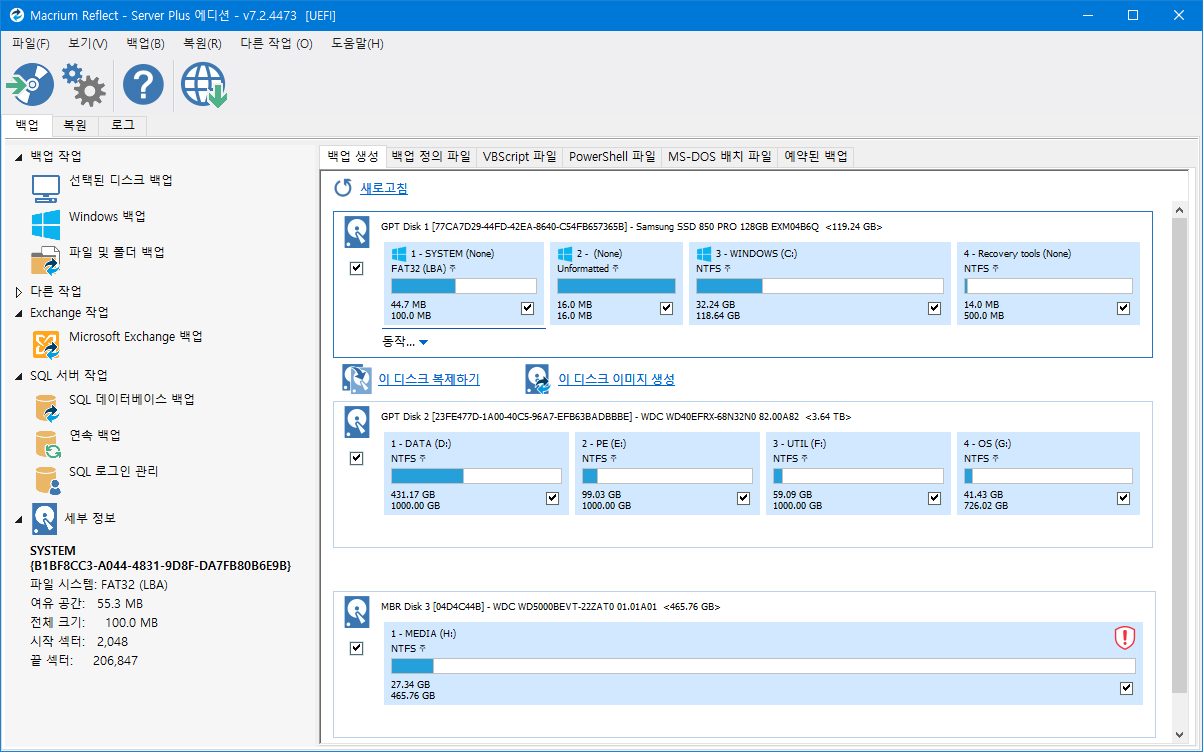
Task: Click the Windows logo icon for Windows 백업
Action: 45,224
